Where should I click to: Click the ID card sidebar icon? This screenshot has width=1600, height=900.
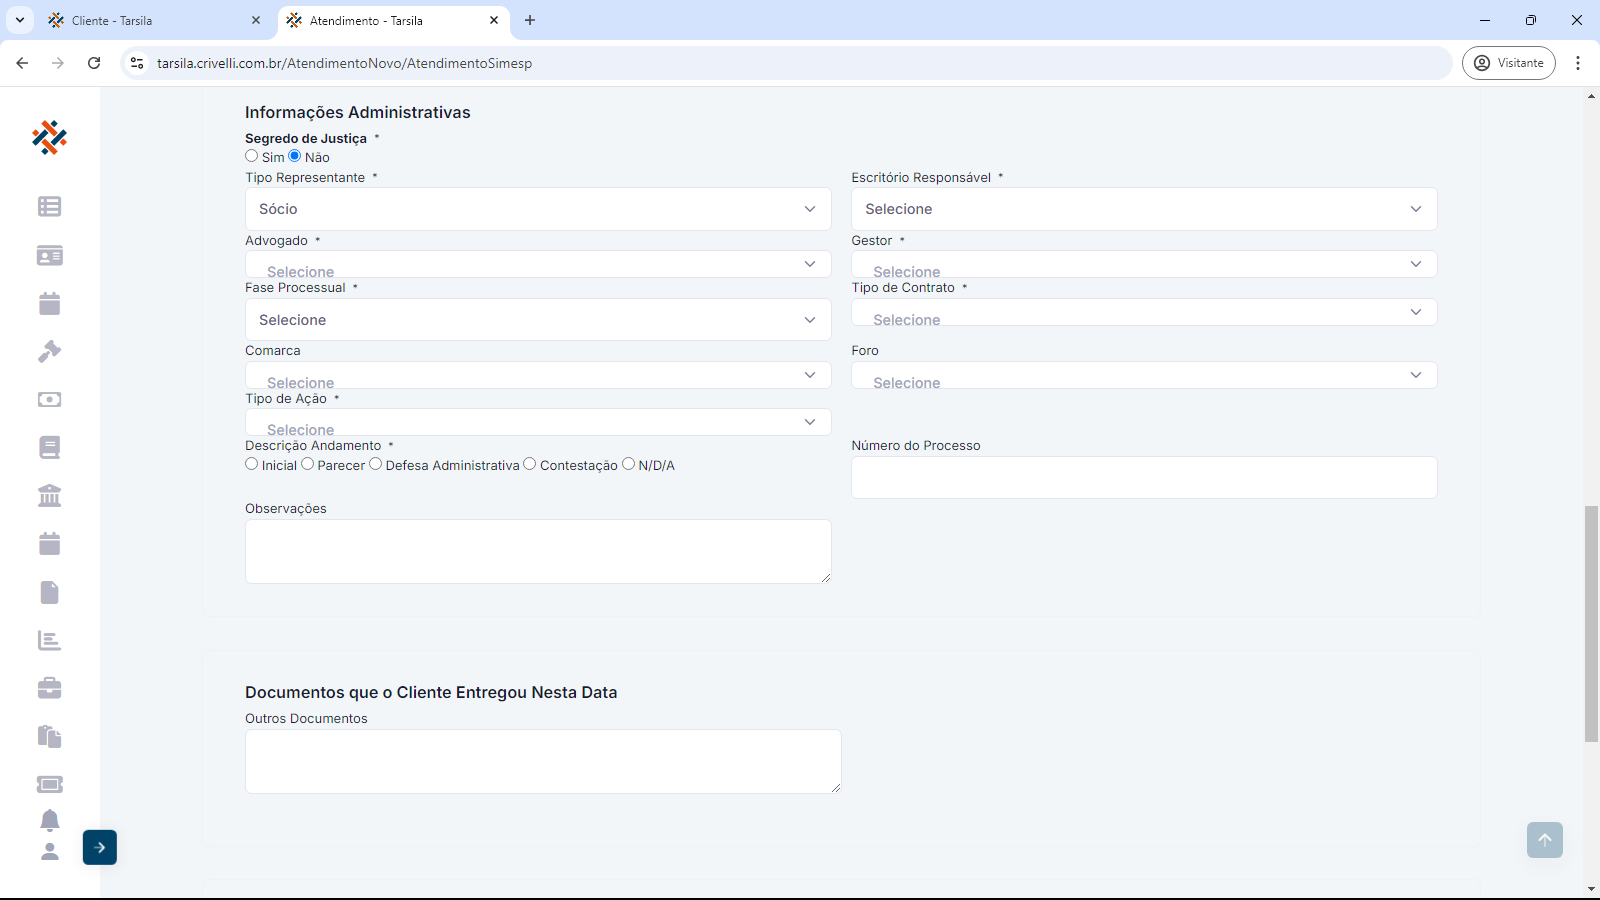(x=49, y=256)
